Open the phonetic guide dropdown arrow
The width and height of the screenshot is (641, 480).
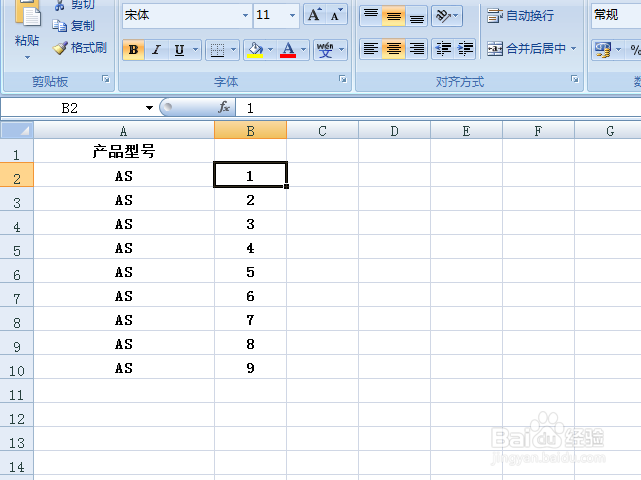tap(341, 50)
